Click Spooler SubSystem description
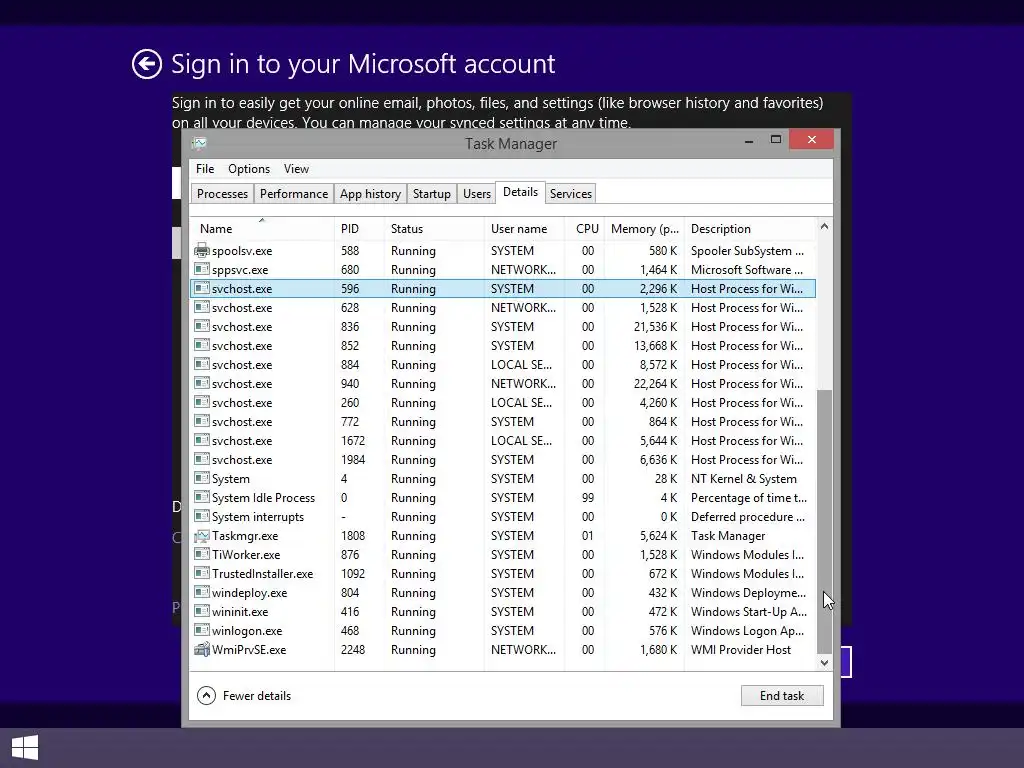This screenshot has width=1024, height=768. (747, 251)
